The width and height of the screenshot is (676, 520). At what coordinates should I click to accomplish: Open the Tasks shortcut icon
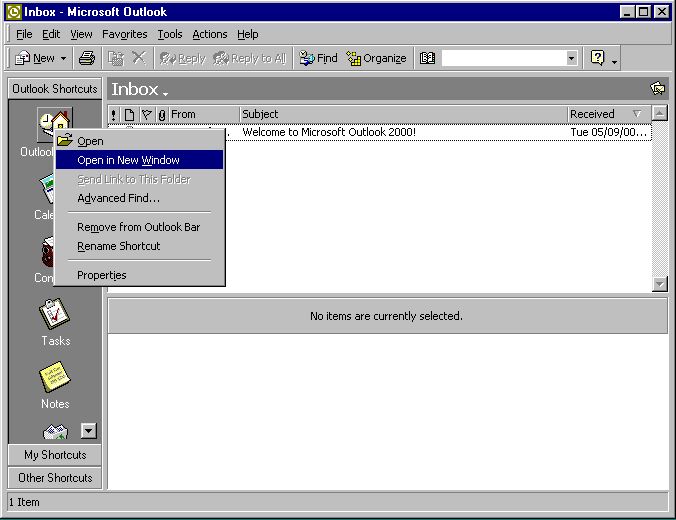[55, 314]
